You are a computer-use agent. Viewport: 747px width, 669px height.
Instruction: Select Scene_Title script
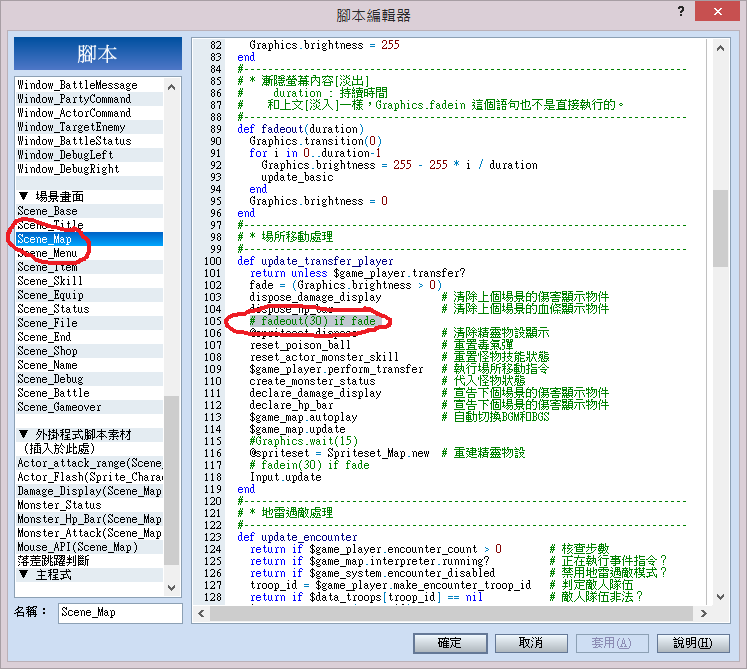(90, 225)
